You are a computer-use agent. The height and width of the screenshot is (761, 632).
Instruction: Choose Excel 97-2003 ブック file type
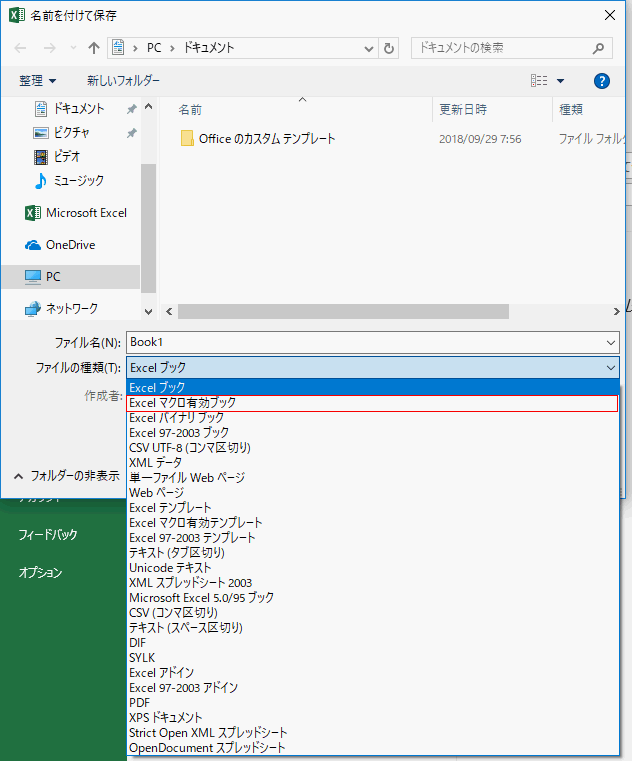click(373, 433)
